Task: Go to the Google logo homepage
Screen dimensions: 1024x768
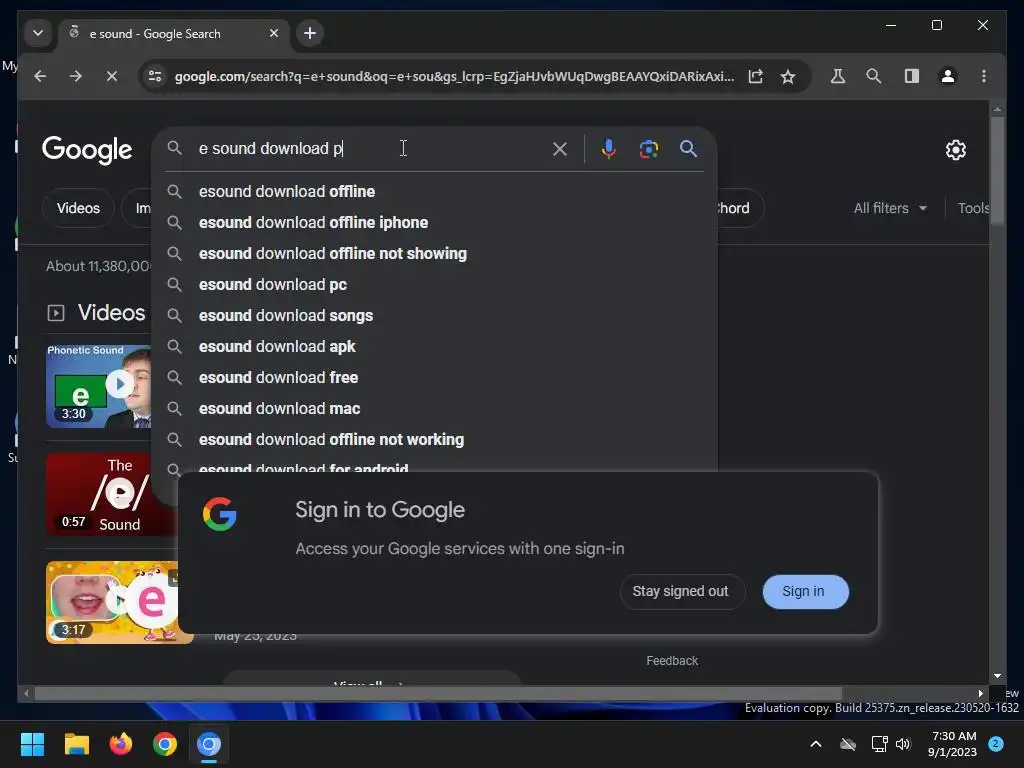Action: 87,150
